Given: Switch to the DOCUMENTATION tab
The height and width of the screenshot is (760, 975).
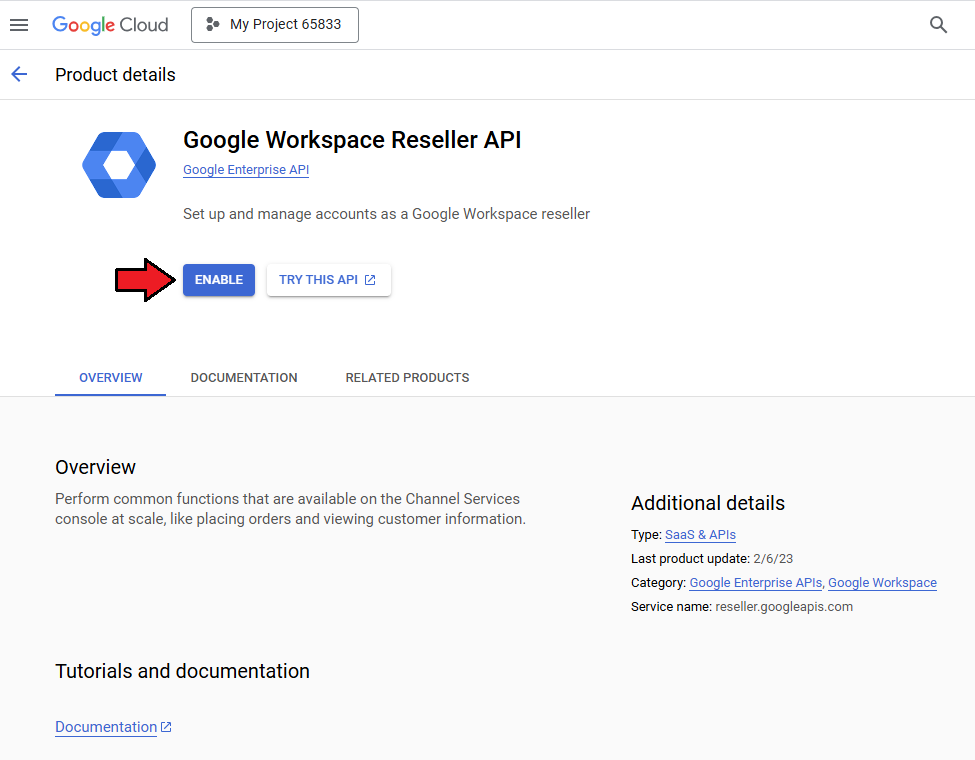Looking at the screenshot, I should [244, 378].
